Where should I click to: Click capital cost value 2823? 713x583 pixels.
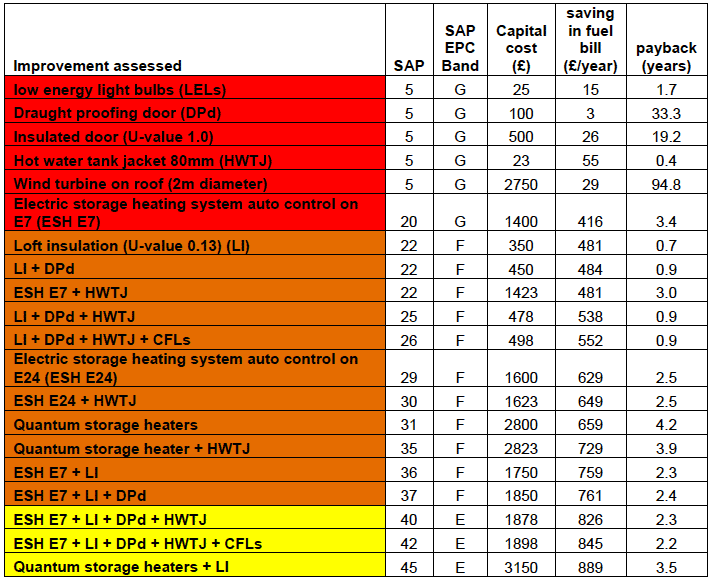tap(521, 449)
